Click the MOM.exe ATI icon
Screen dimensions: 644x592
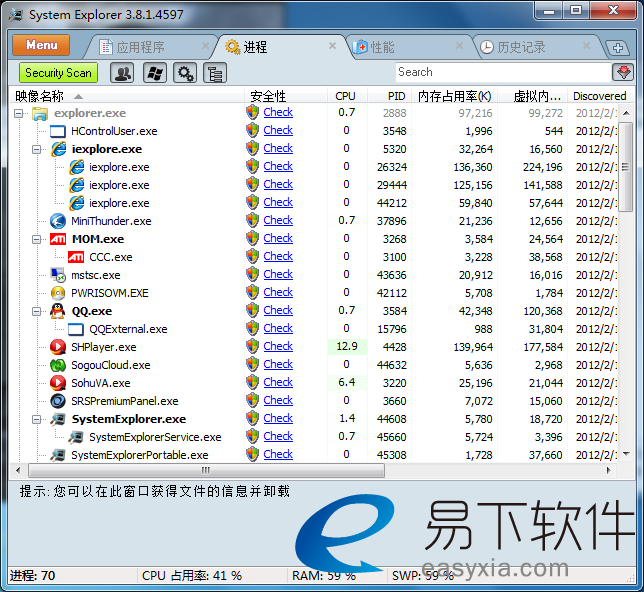[x=58, y=239]
